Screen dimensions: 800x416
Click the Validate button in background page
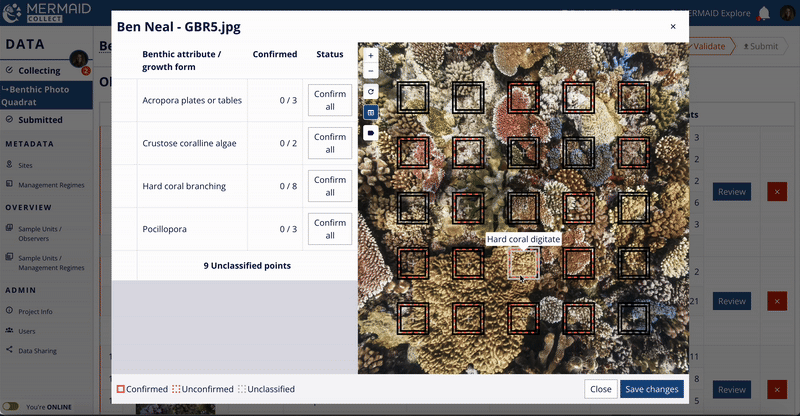click(x=709, y=46)
